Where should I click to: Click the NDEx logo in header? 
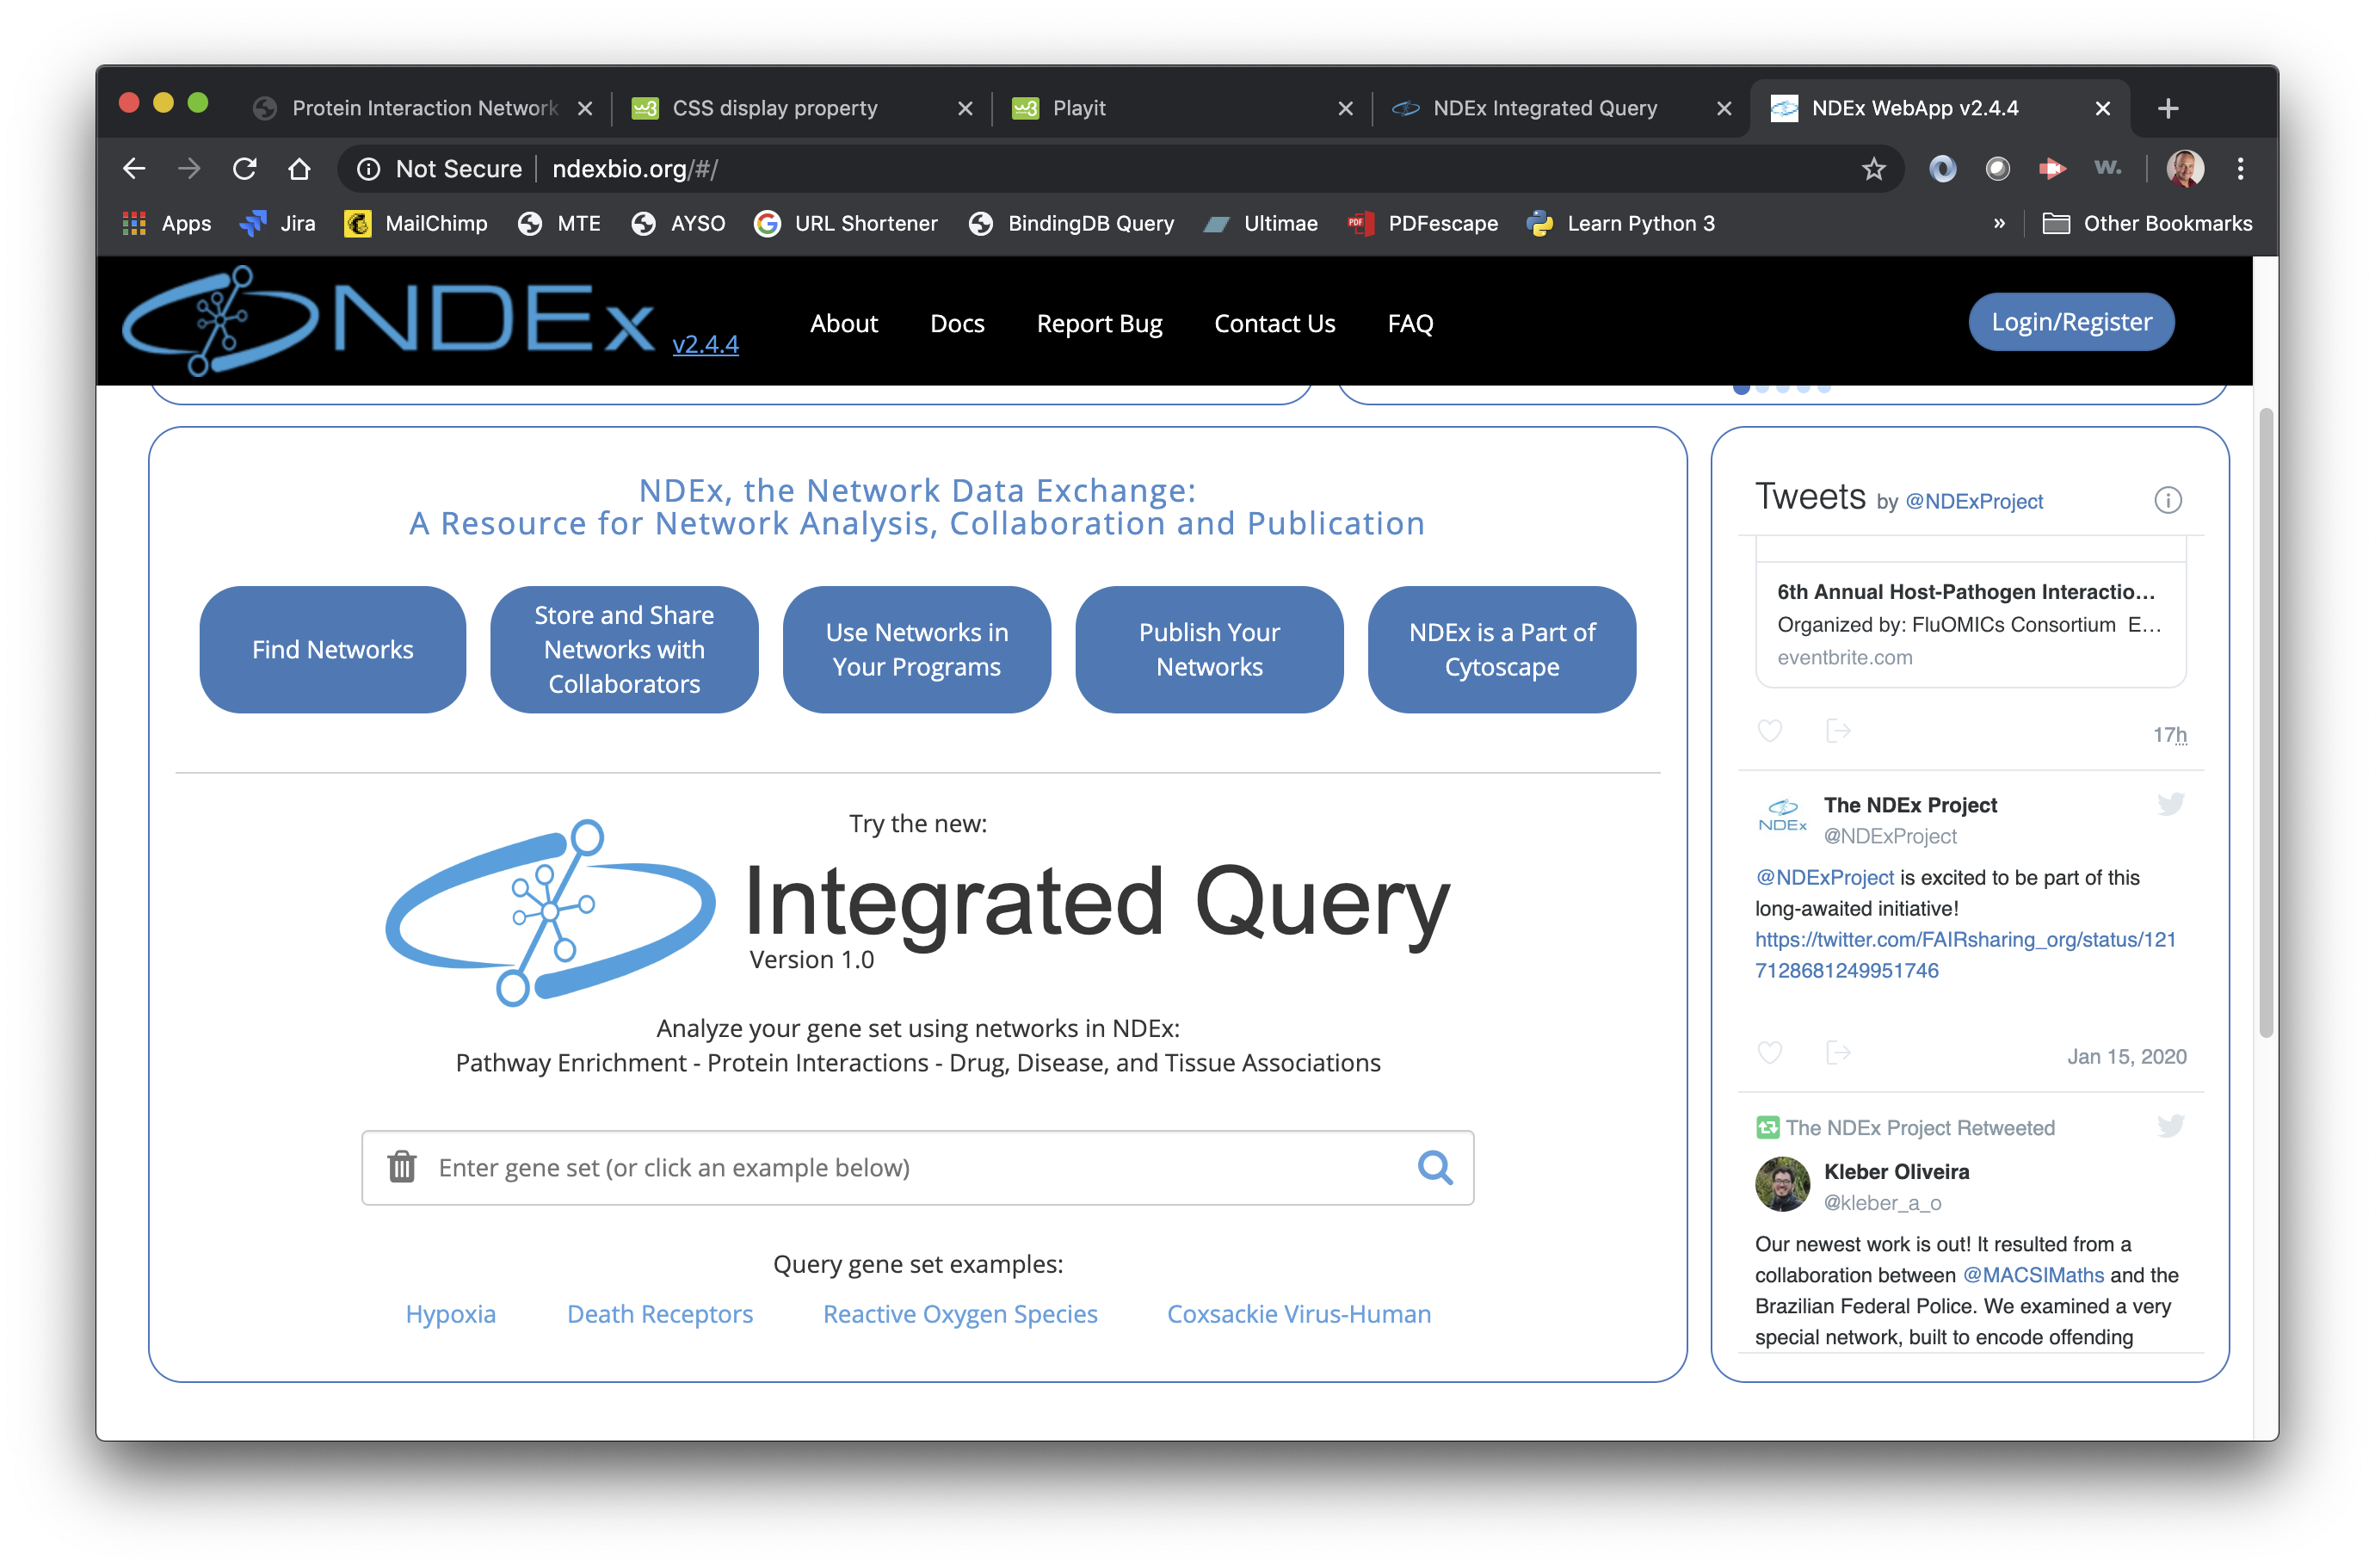coord(390,320)
